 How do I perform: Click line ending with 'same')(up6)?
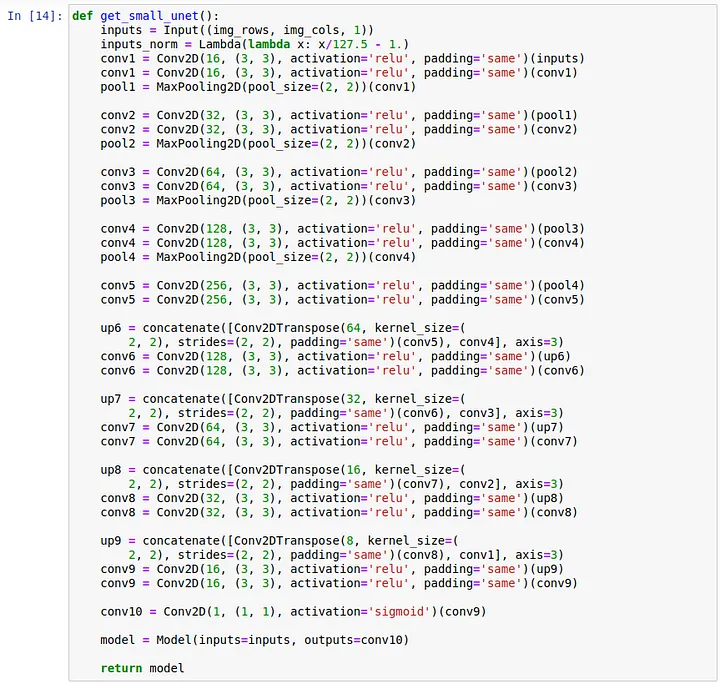pos(336,356)
